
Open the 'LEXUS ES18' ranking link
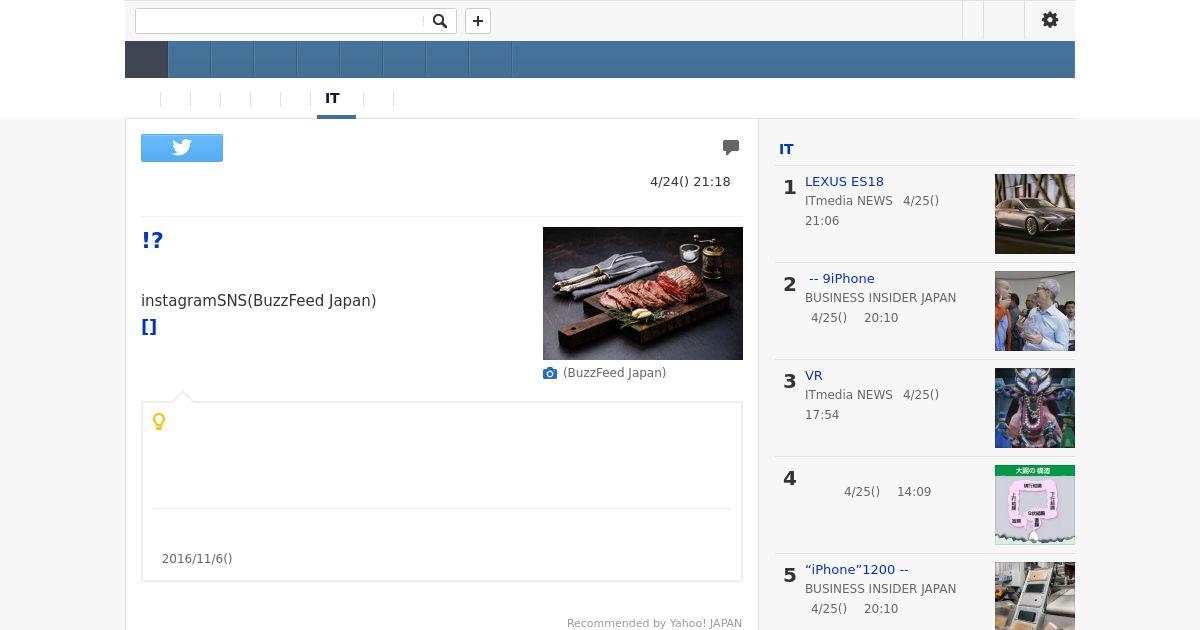coord(844,182)
